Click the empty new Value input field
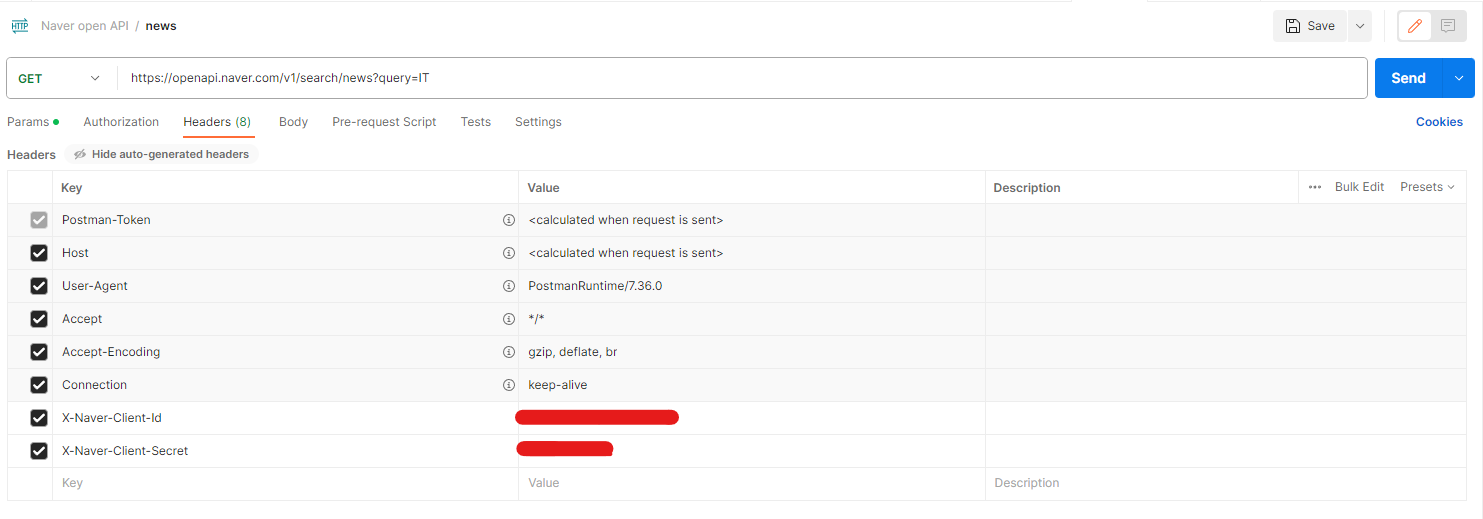This screenshot has height=519, width=1483. (752, 483)
